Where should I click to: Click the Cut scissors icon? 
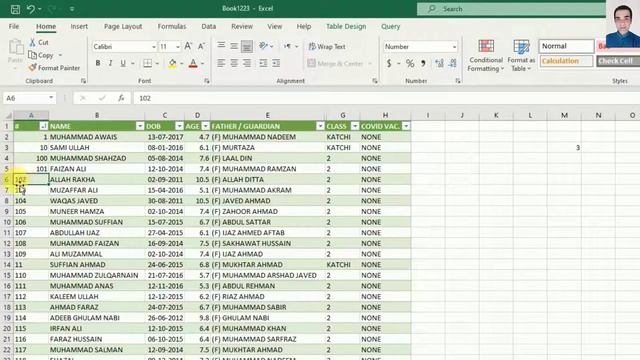tap(32, 42)
